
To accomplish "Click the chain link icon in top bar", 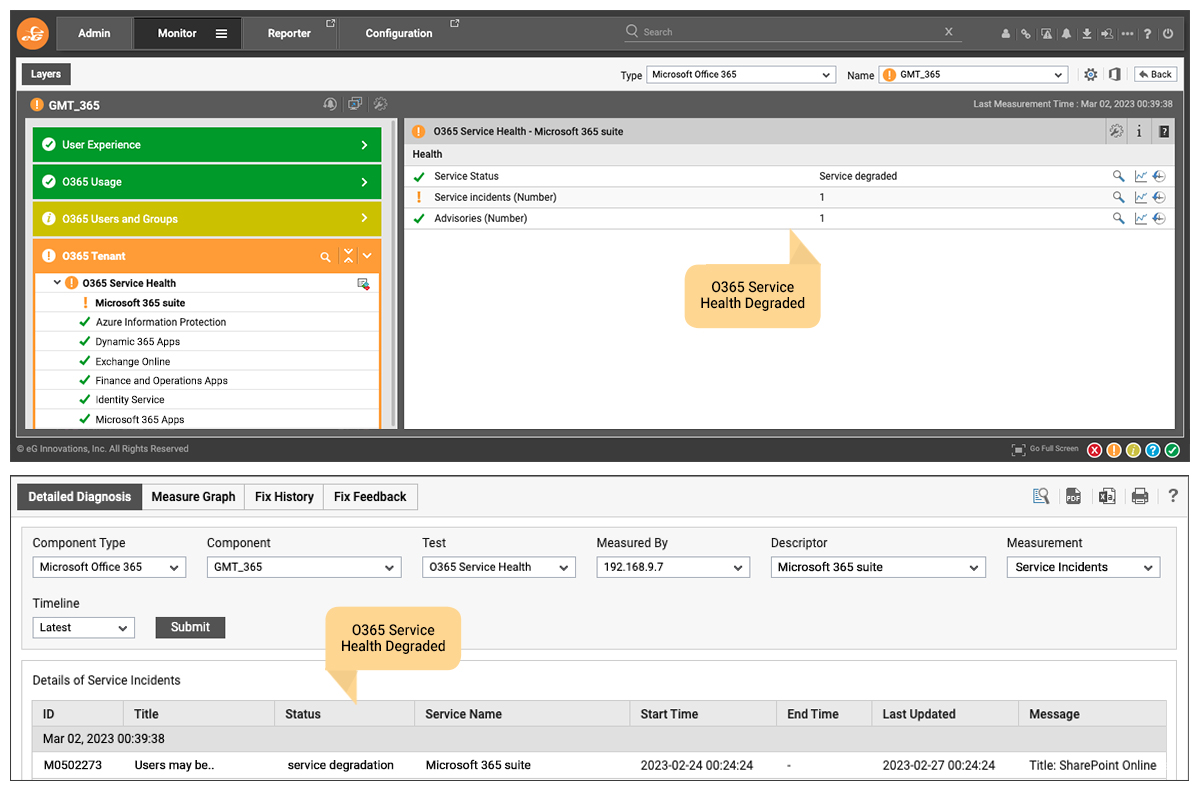I will [x=1026, y=34].
